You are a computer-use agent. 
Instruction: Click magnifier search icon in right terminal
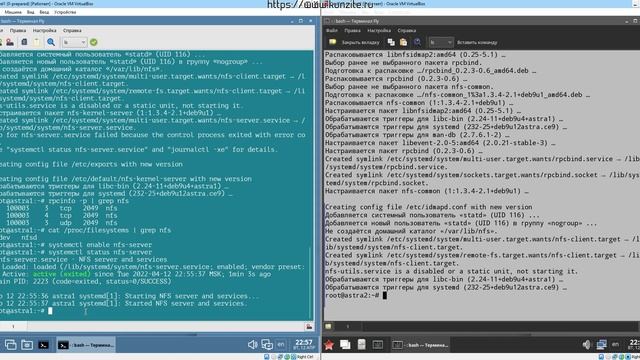coord(417,42)
